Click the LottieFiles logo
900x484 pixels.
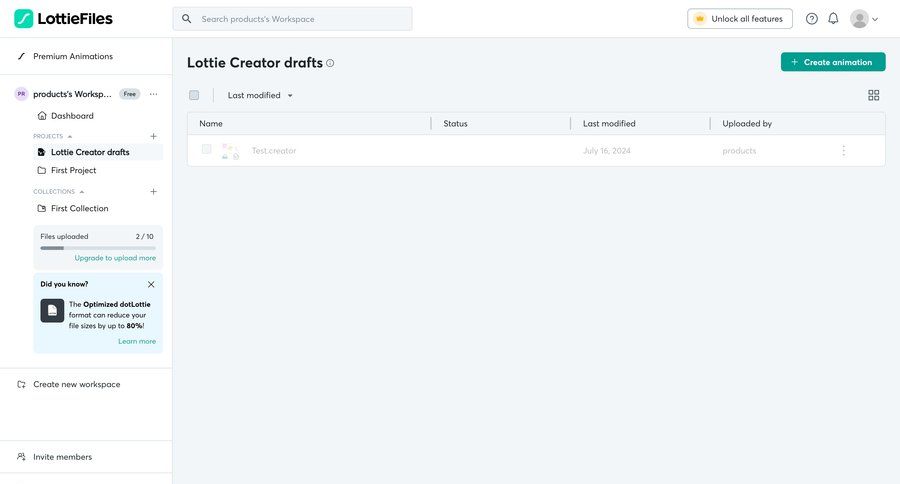pyautogui.click(x=63, y=18)
